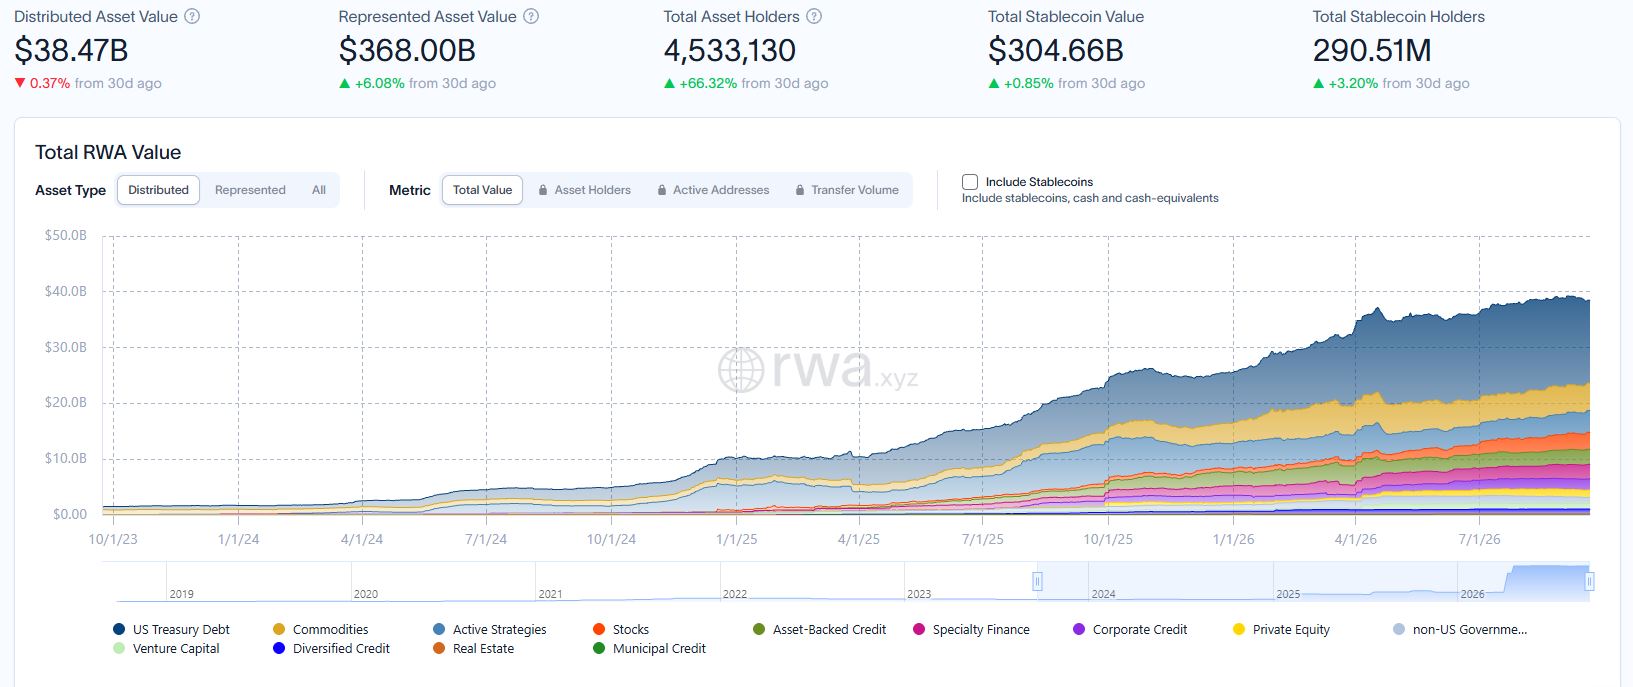Toggle Specialty Finance legend series
1633x687 pixels.
click(971, 629)
